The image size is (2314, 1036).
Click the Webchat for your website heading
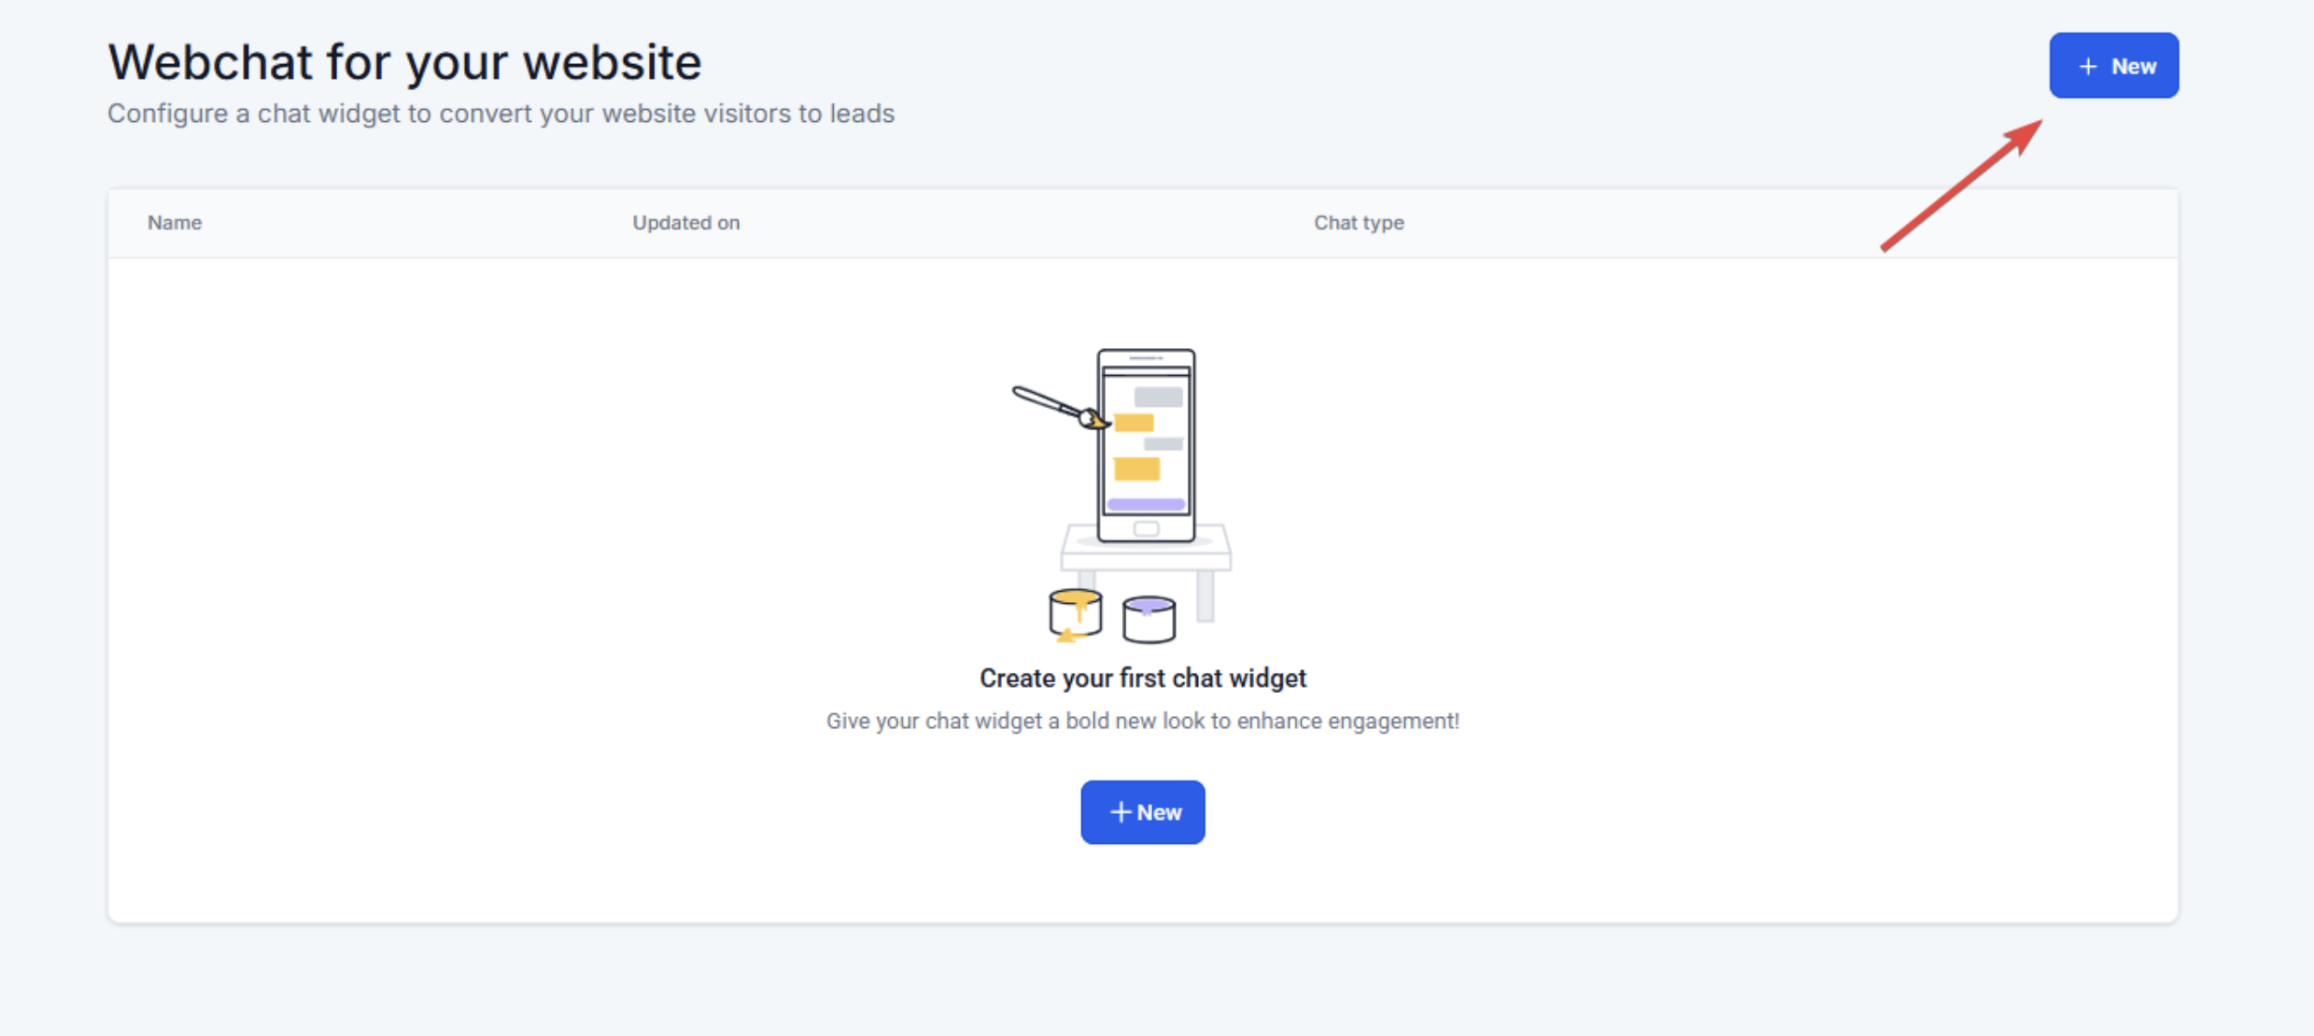405,62
